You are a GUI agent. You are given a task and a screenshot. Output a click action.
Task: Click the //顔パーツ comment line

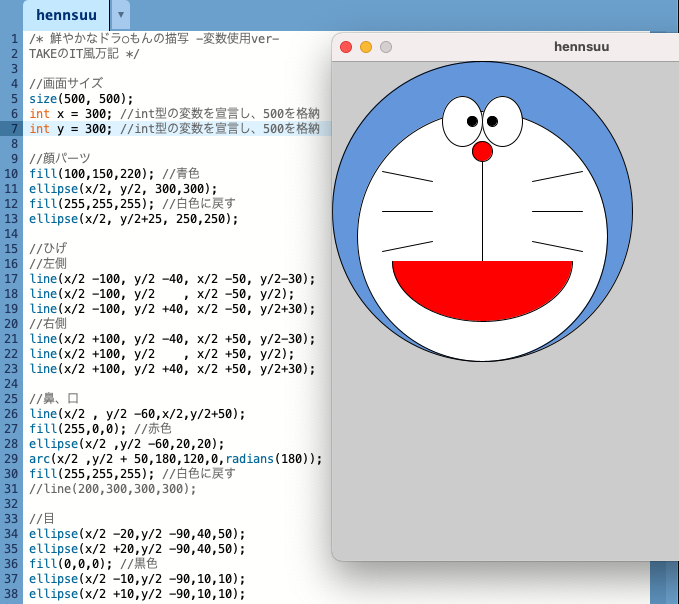[60, 158]
